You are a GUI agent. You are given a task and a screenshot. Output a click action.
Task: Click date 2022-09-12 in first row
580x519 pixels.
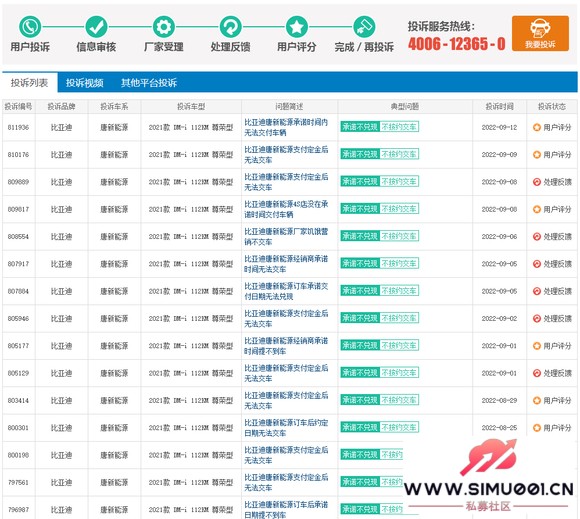tap(499, 127)
